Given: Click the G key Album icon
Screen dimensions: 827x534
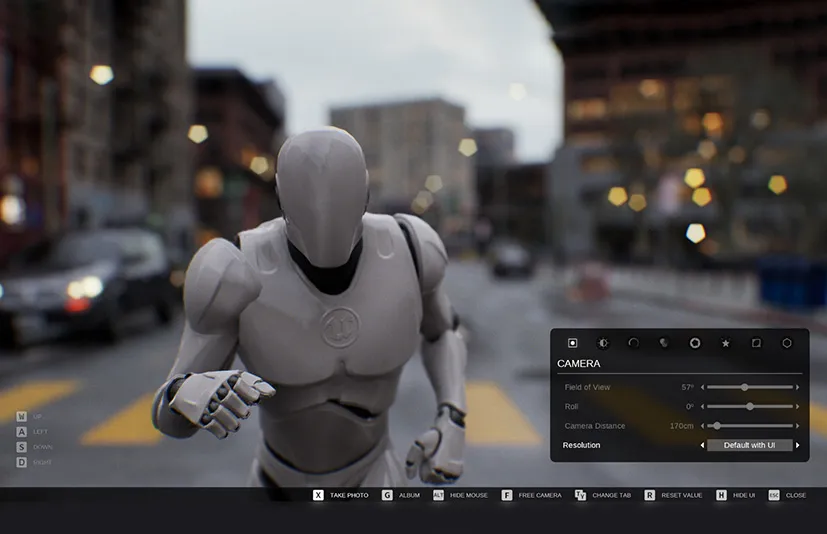Looking at the screenshot, I should point(387,495).
